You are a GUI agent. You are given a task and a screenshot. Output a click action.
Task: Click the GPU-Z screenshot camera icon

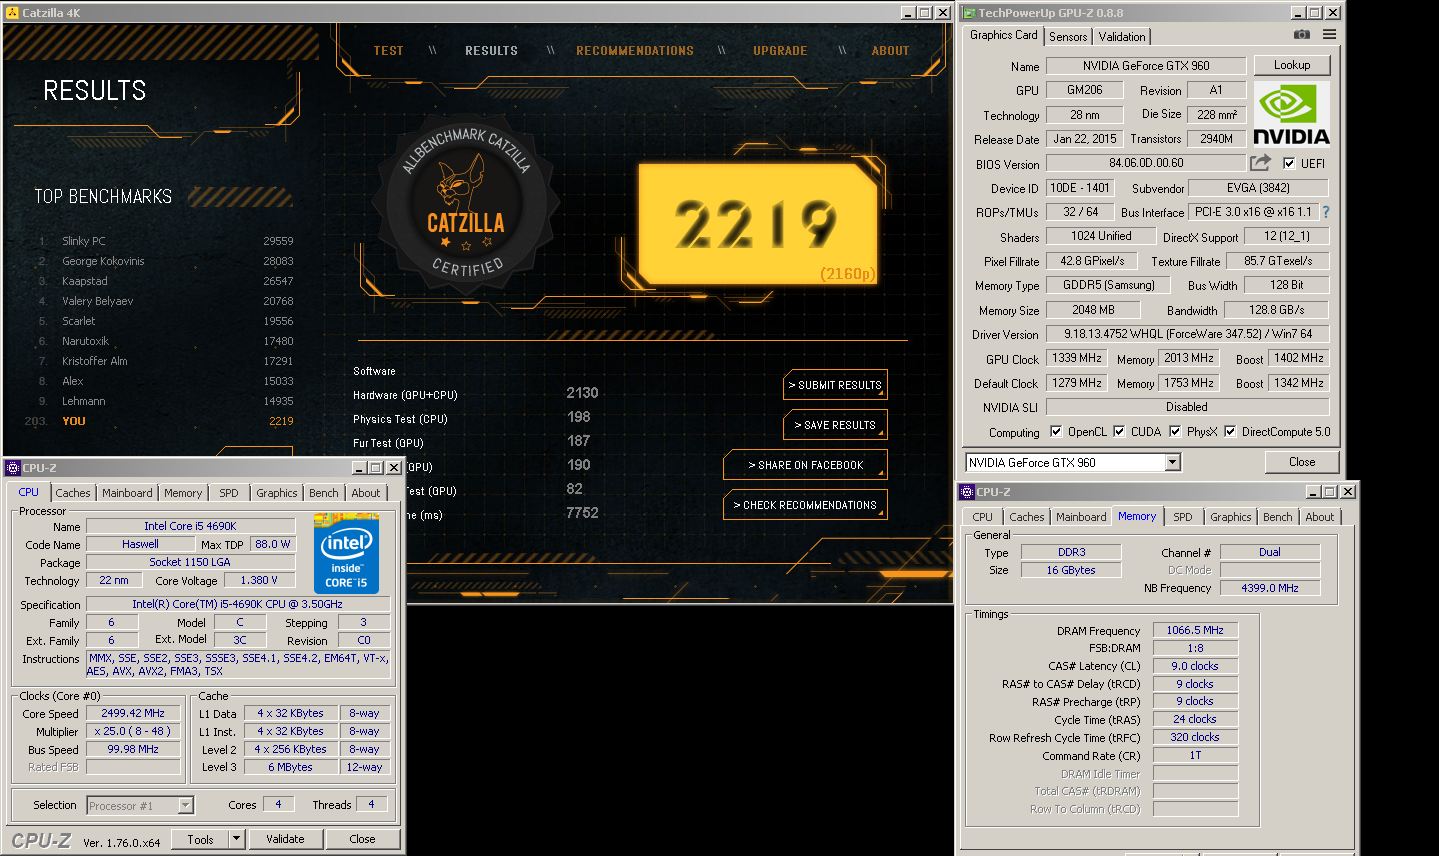(x=1301, y=35)
